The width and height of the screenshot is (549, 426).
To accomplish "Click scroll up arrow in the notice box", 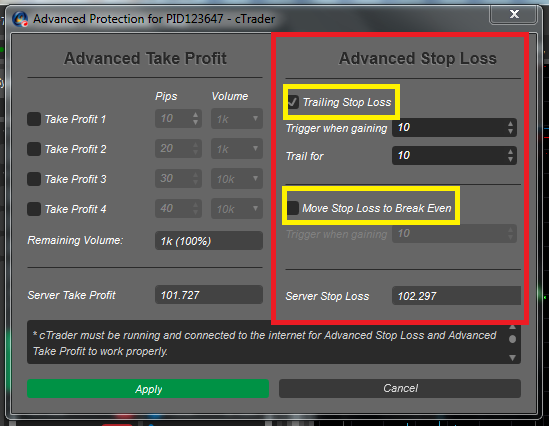I will (x=512, y=327).
